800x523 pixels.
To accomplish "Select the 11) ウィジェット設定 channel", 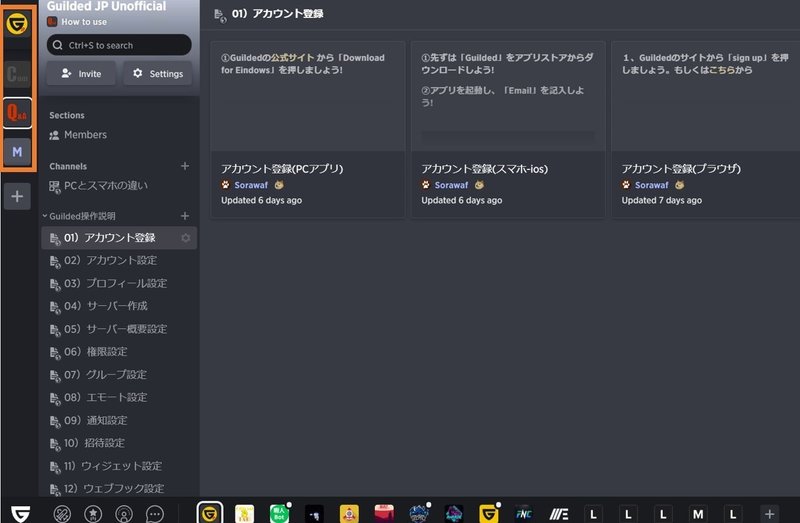I will tap(119, 466).
